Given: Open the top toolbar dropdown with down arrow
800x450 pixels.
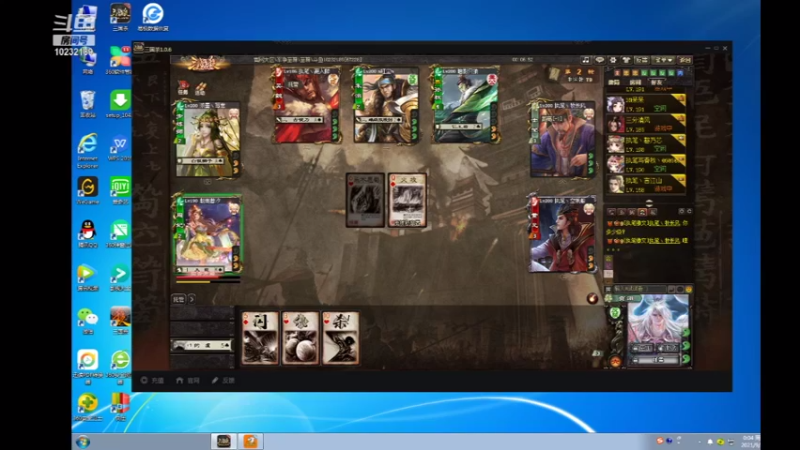Looking at the screenshot, I should pyautogui.click(x=663, y=60).
